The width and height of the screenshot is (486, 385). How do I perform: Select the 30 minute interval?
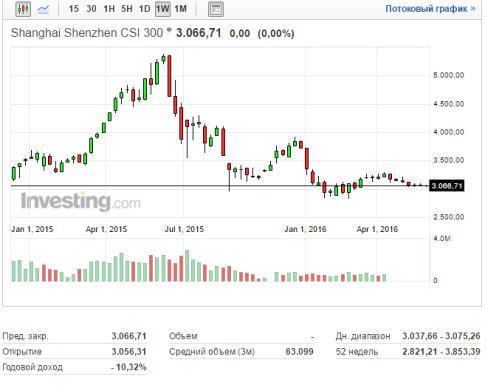pos(91,9)
